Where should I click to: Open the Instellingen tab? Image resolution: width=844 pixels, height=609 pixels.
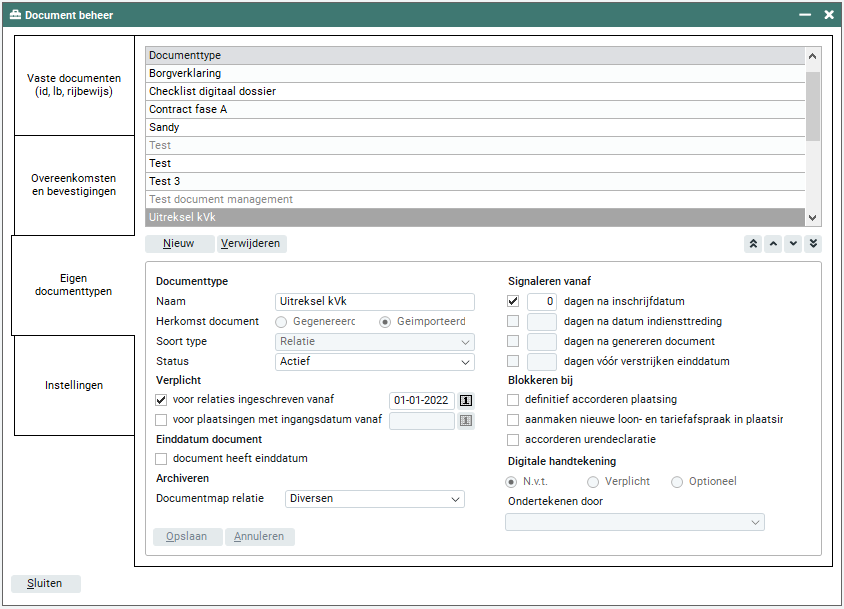pyautogui.click(x=74, y=385)
